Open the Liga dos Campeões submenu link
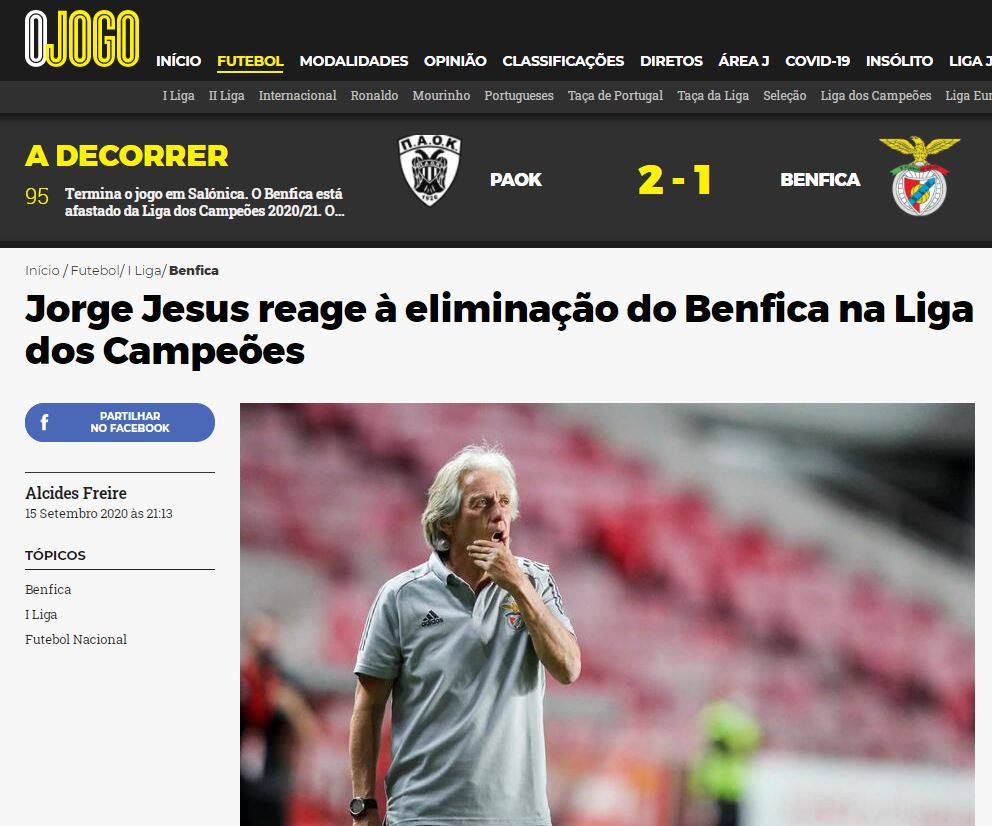The height and width of the screenshot is (826, 992). click(876, 96)
